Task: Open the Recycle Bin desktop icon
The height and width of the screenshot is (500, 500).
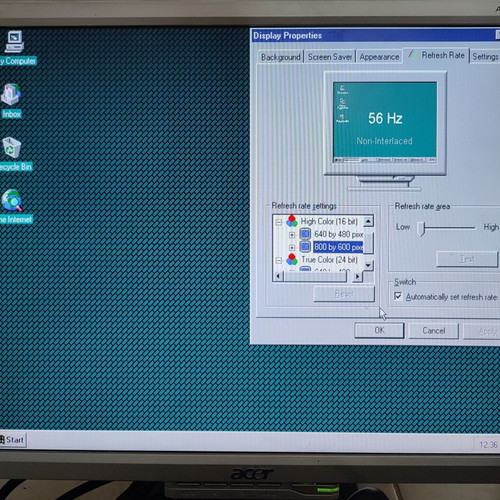Action: point(12,147)
